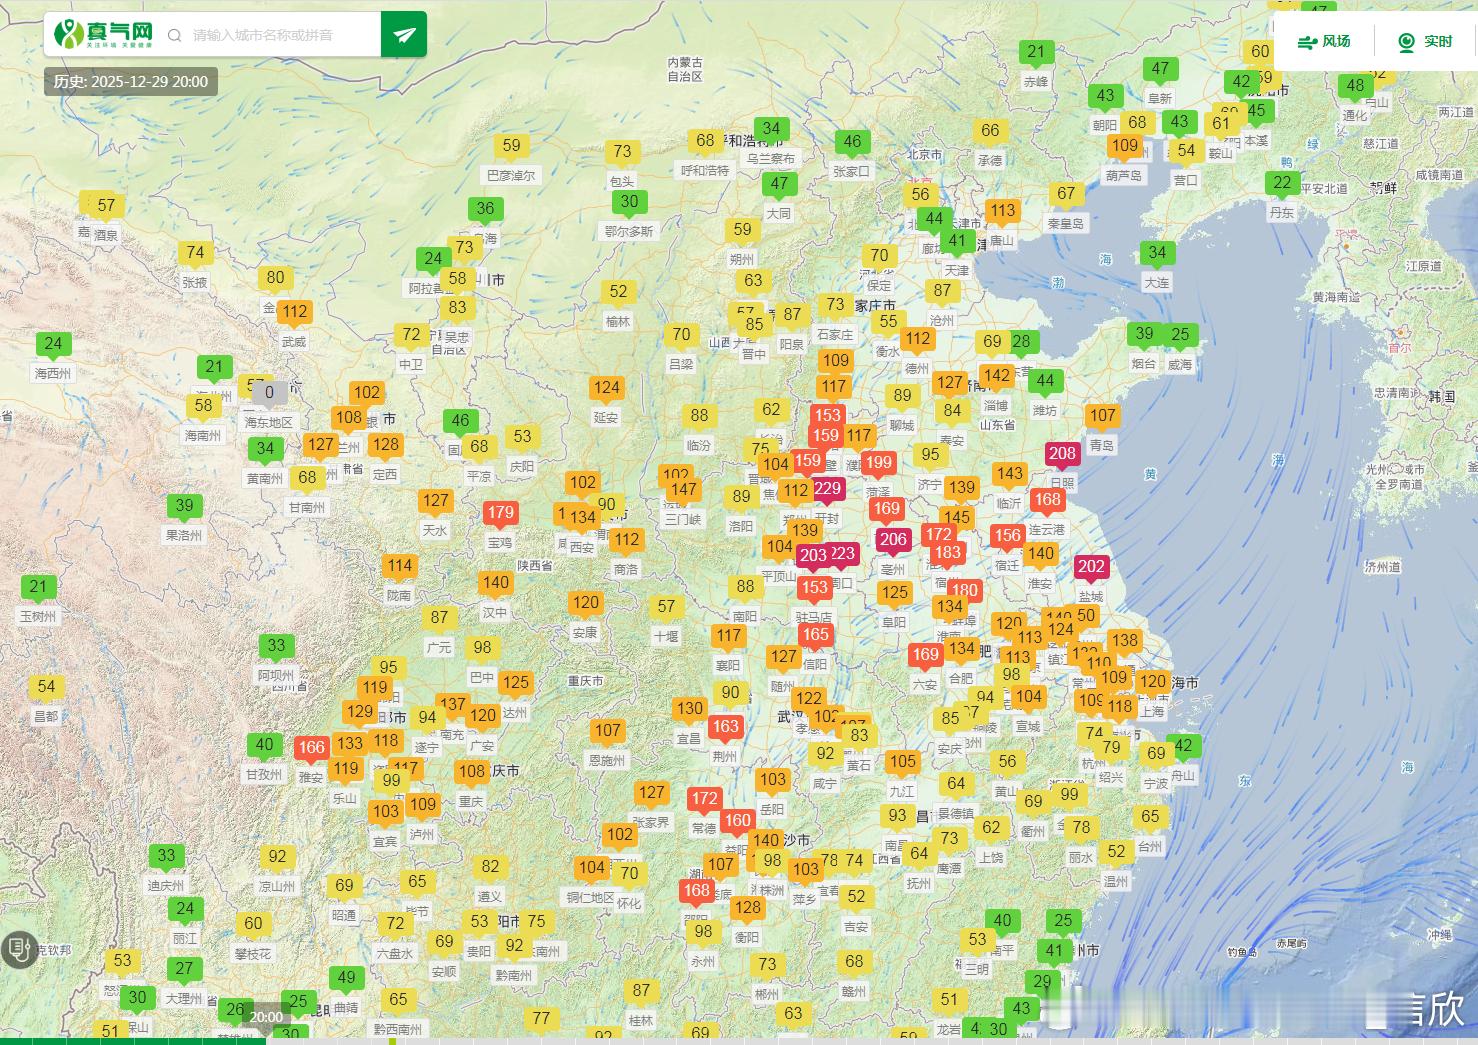
Task: Click the 阜新 city label
Action: click(x=1160, y=98)
